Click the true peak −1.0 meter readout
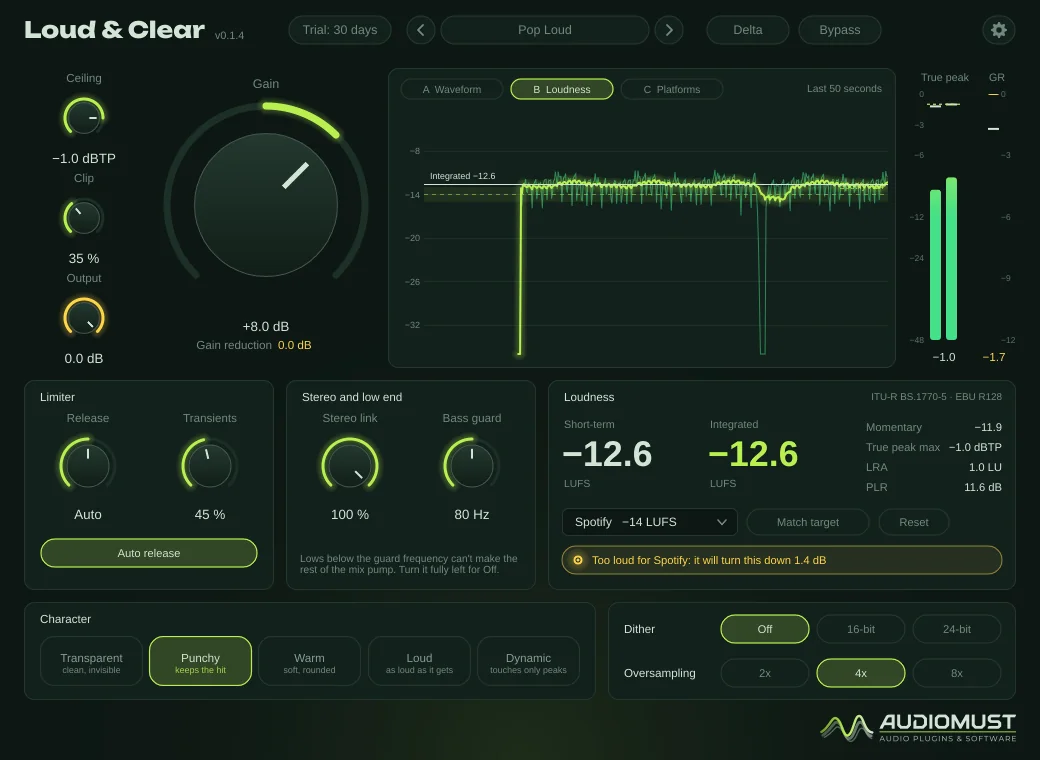 (x=943, y=357)
